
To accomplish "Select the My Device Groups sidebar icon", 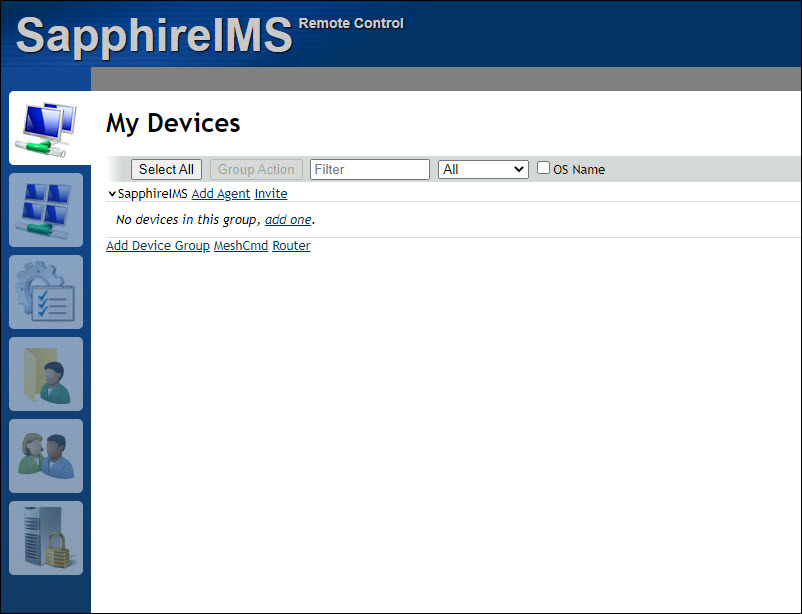I will (x=45, y=210).
